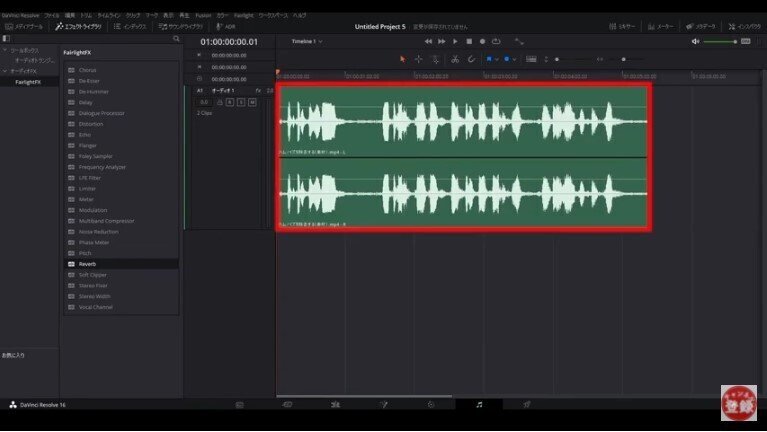Toggle the メディアプール panel
Screen dimensions: 767x432
(23, 26)
